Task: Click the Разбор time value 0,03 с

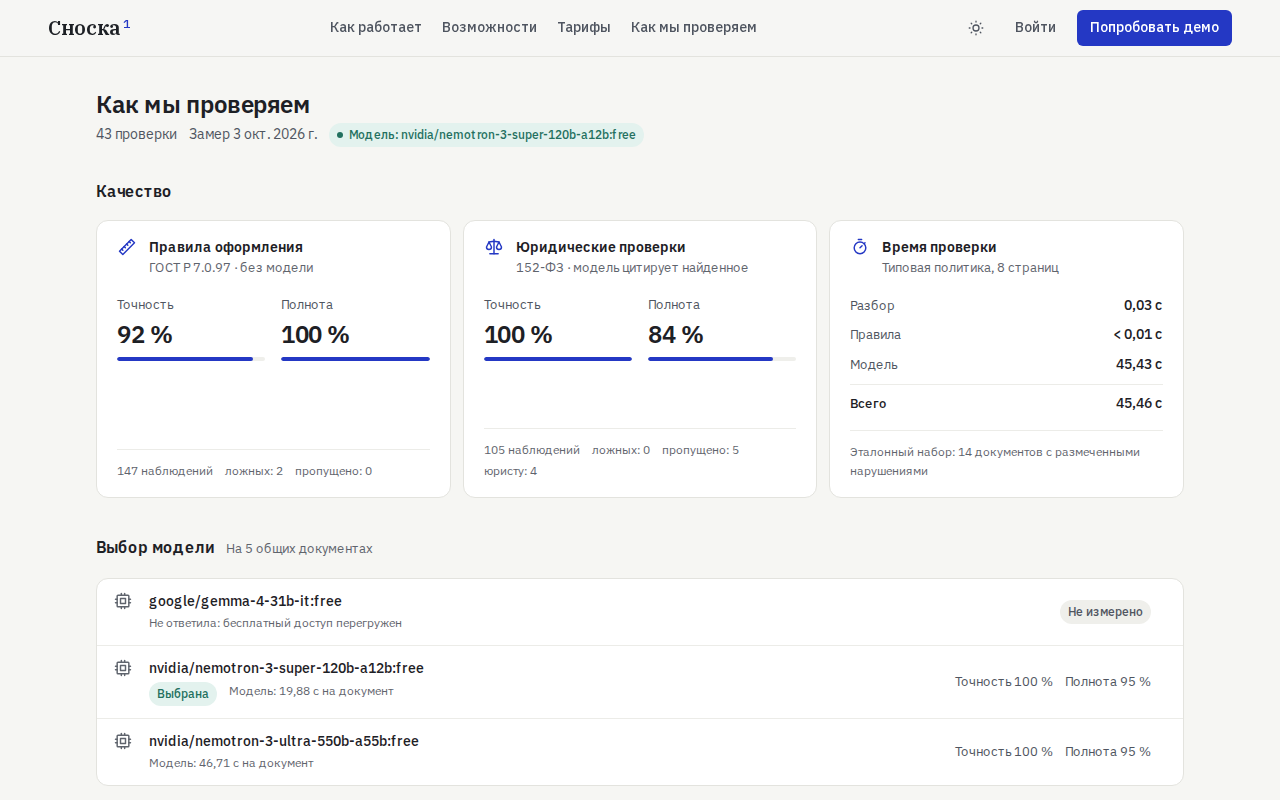Action: coord(1143,306)
